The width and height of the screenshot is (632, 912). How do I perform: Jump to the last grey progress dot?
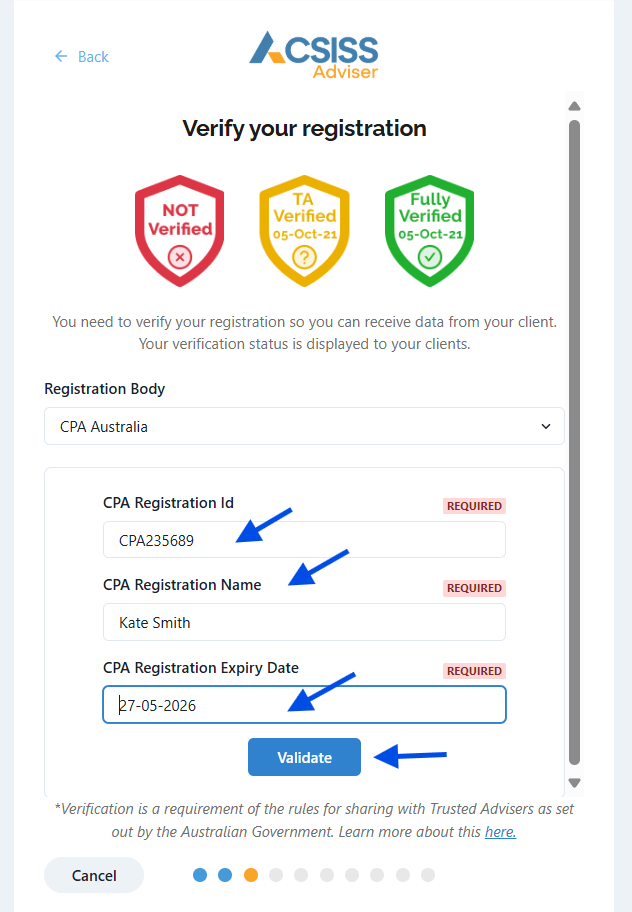428,875
